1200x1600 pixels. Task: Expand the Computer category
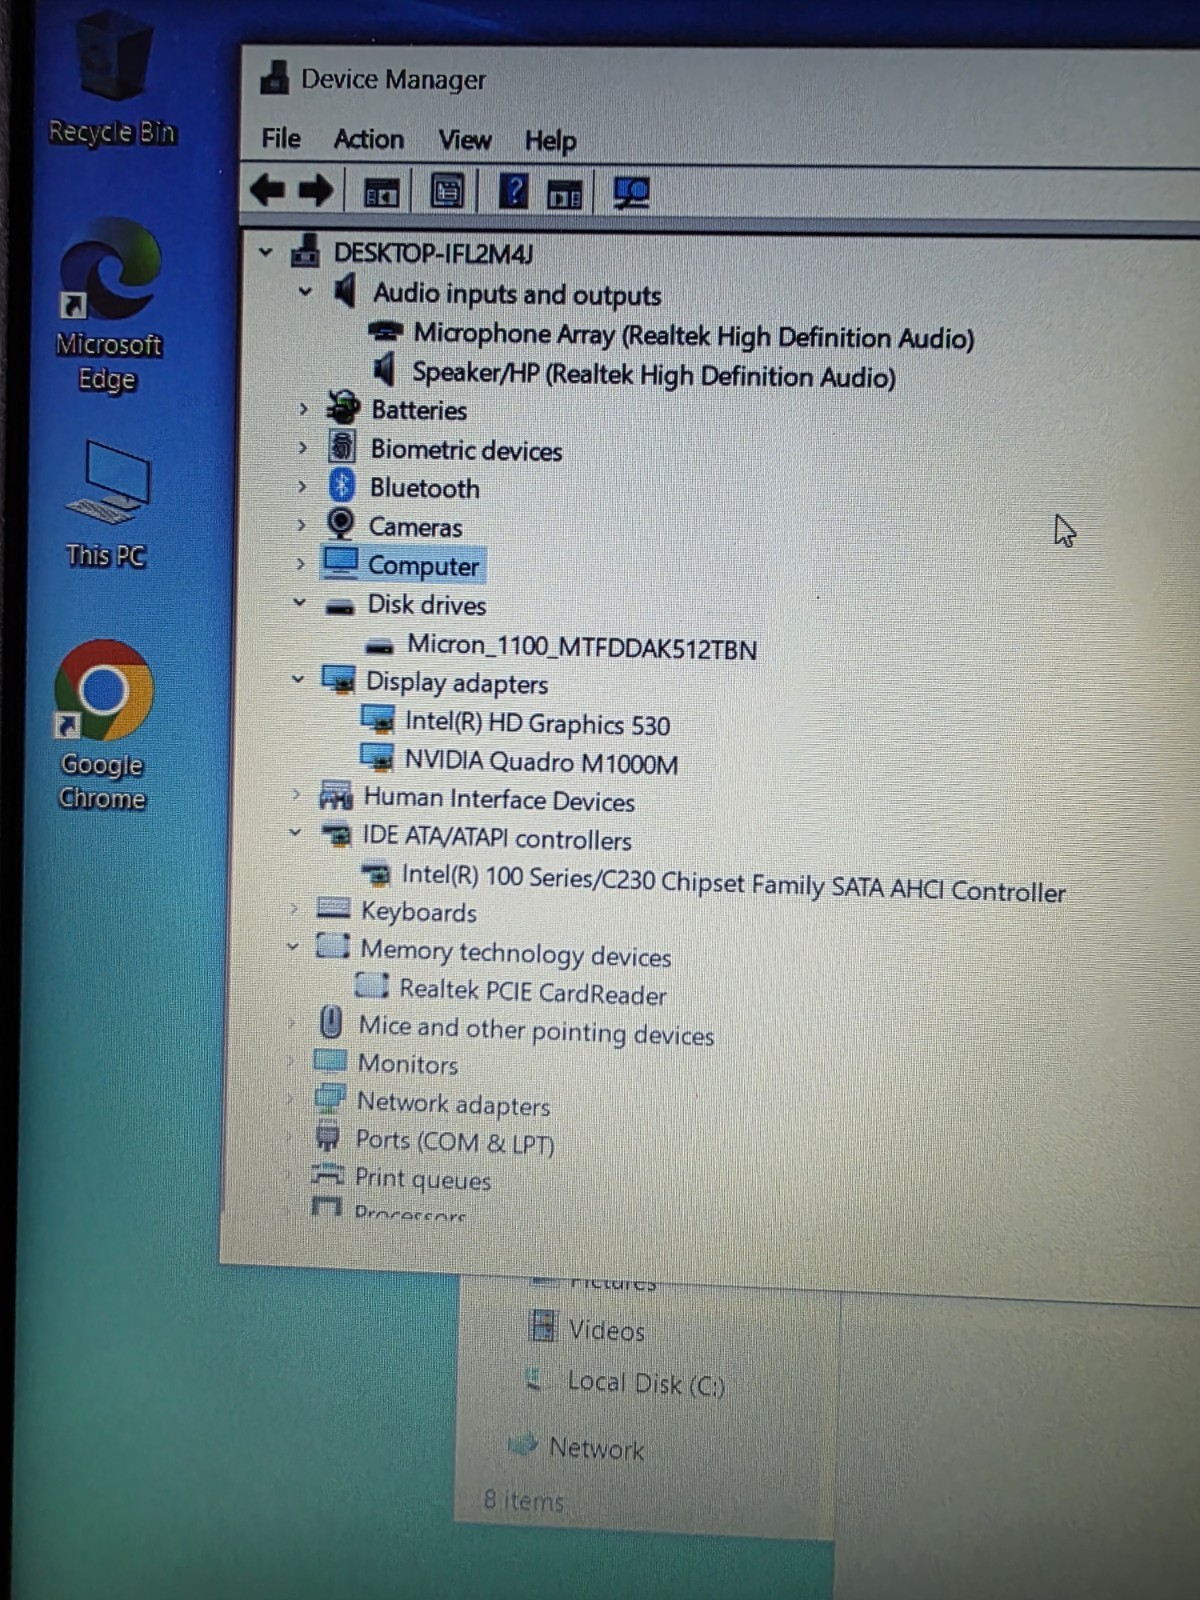point(300,563)
